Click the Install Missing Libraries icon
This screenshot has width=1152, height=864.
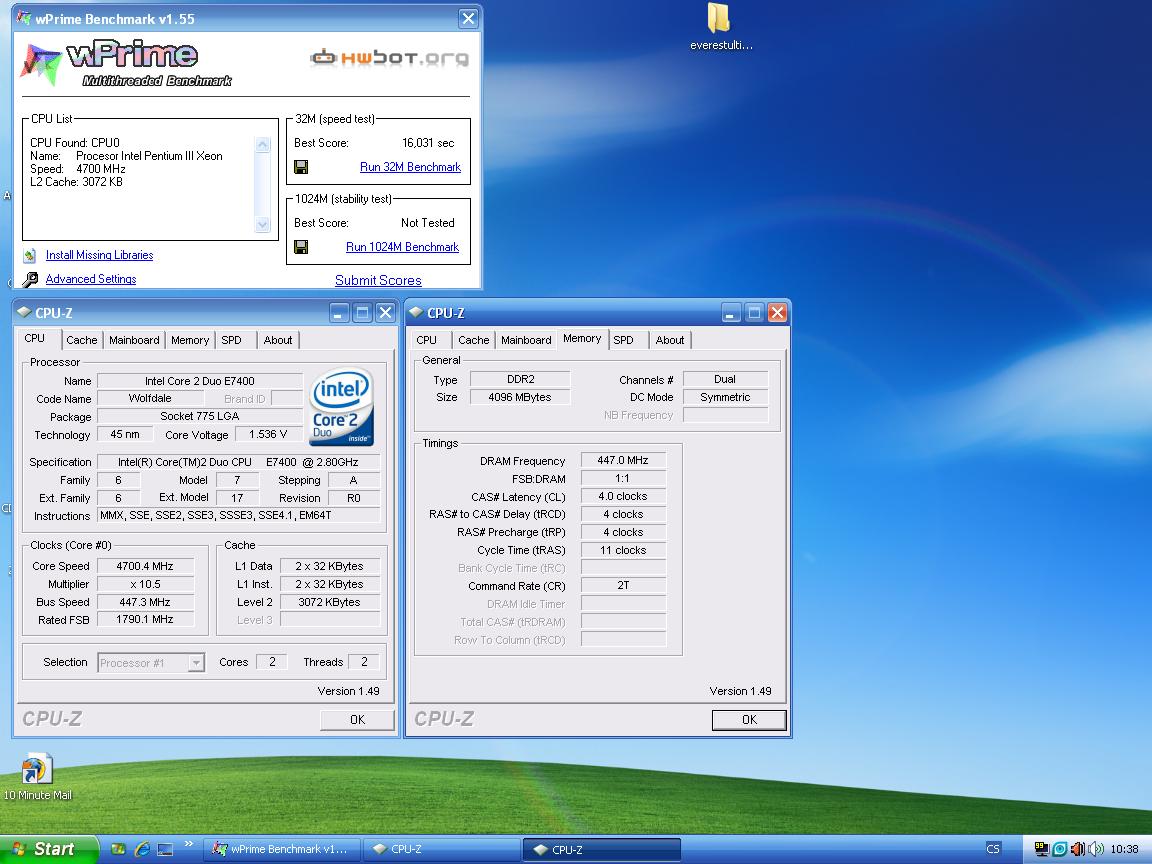[30, 256]
